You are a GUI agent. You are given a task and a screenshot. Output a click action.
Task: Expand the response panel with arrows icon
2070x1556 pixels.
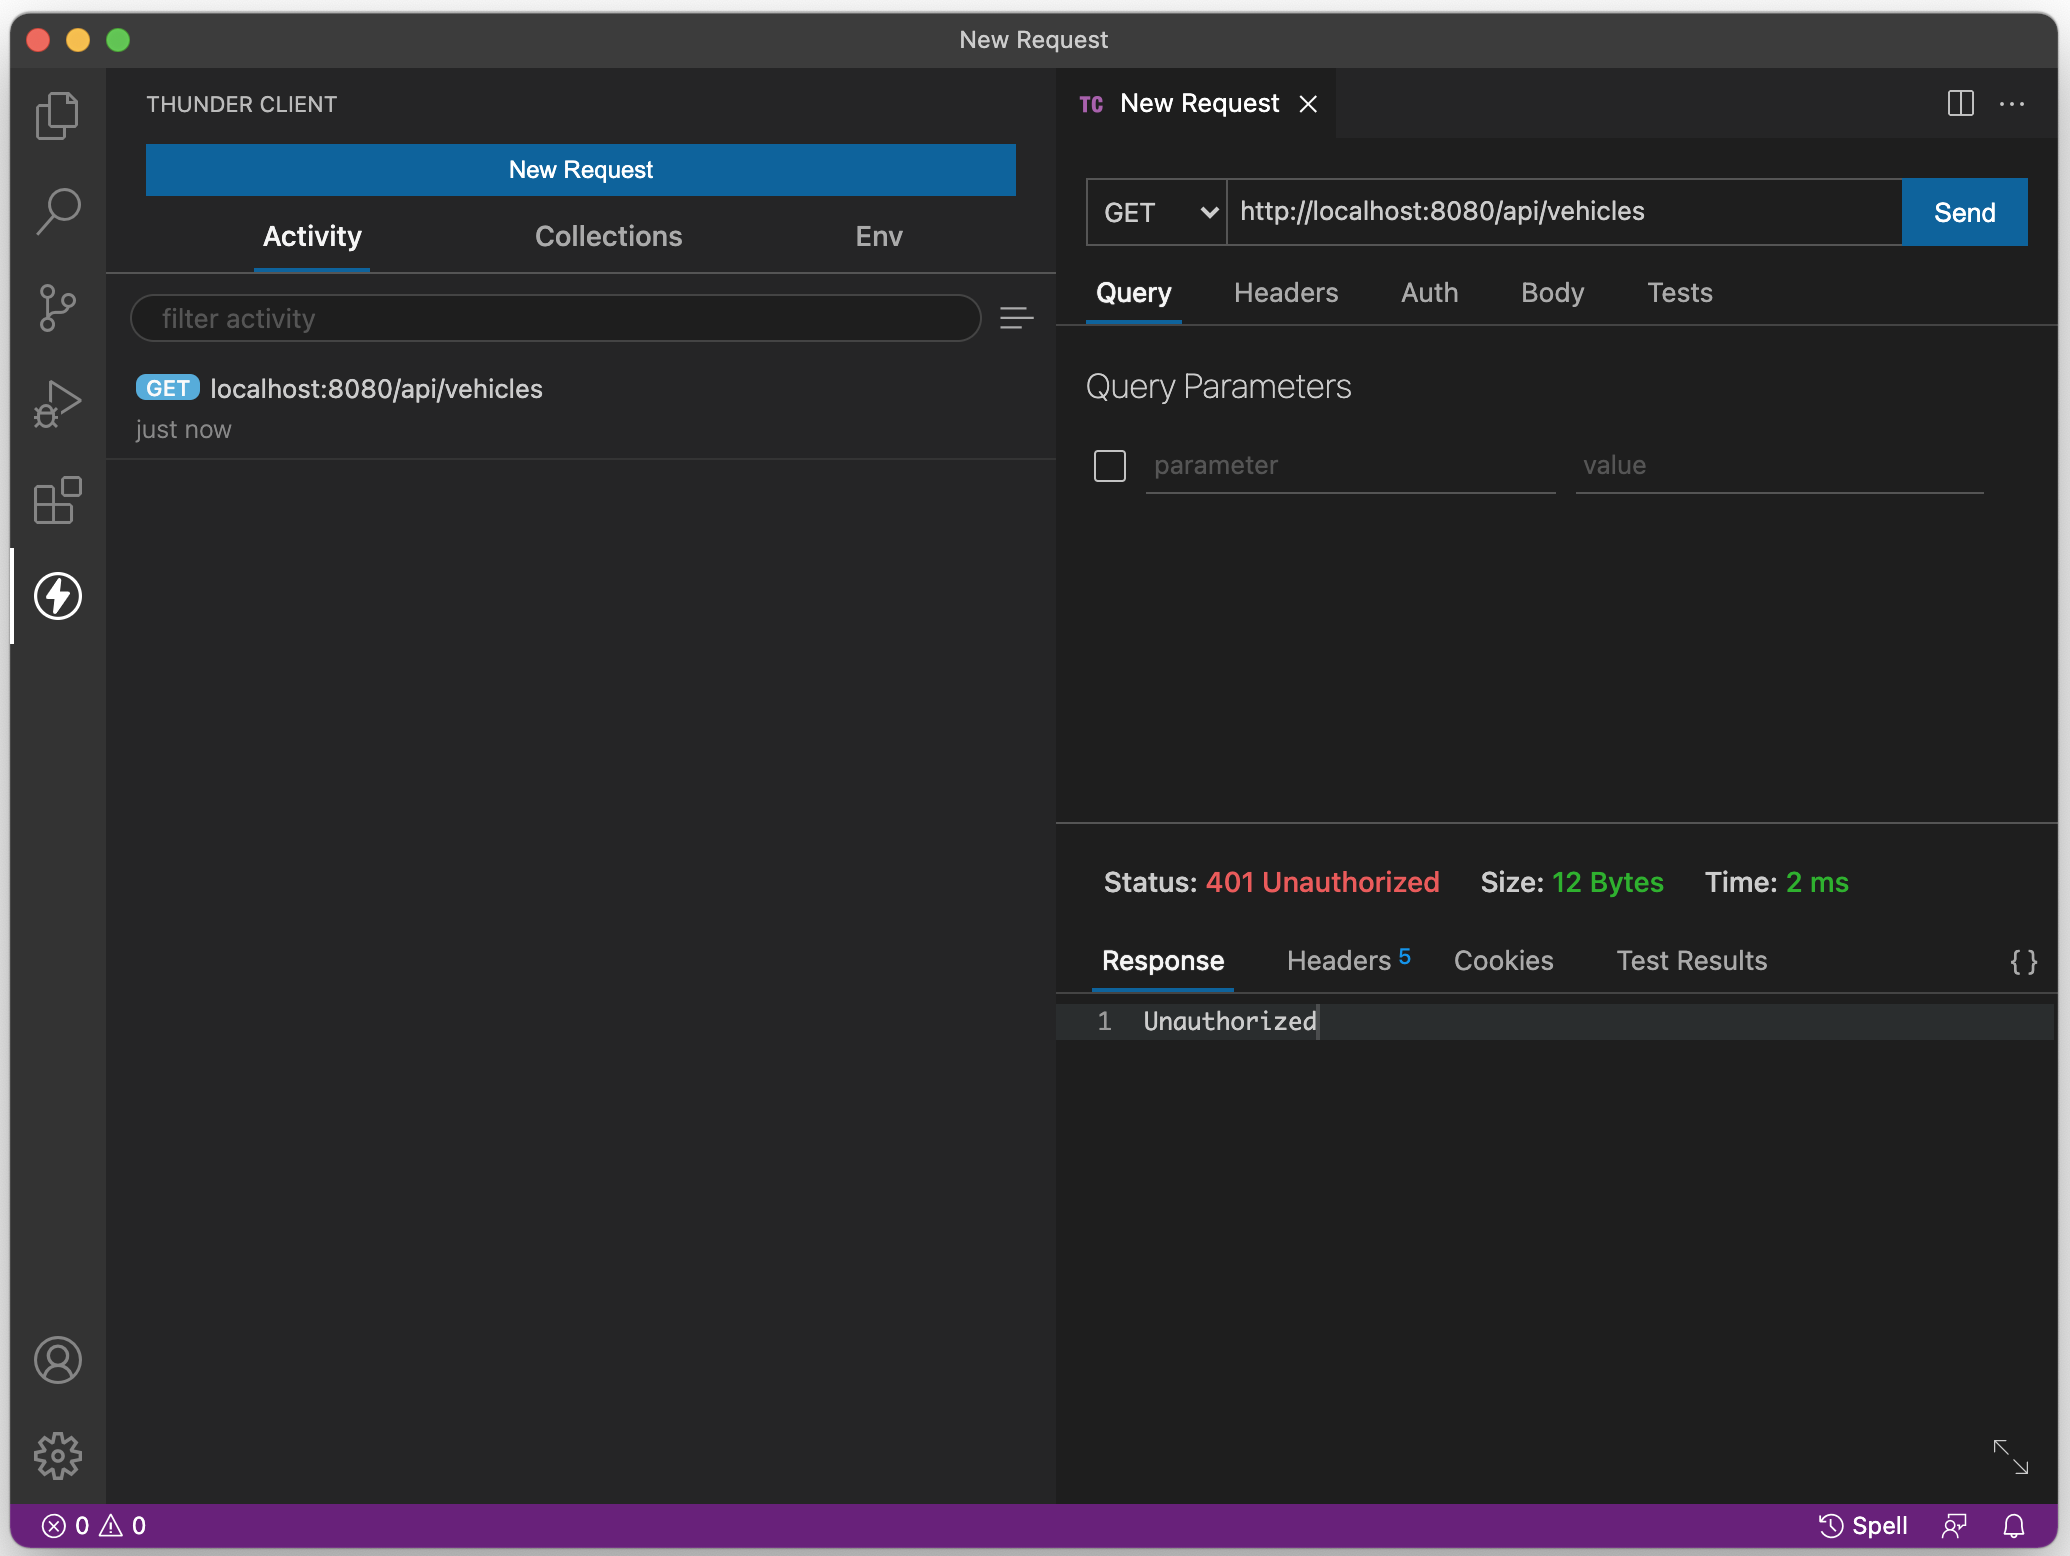[2010, 1457]
